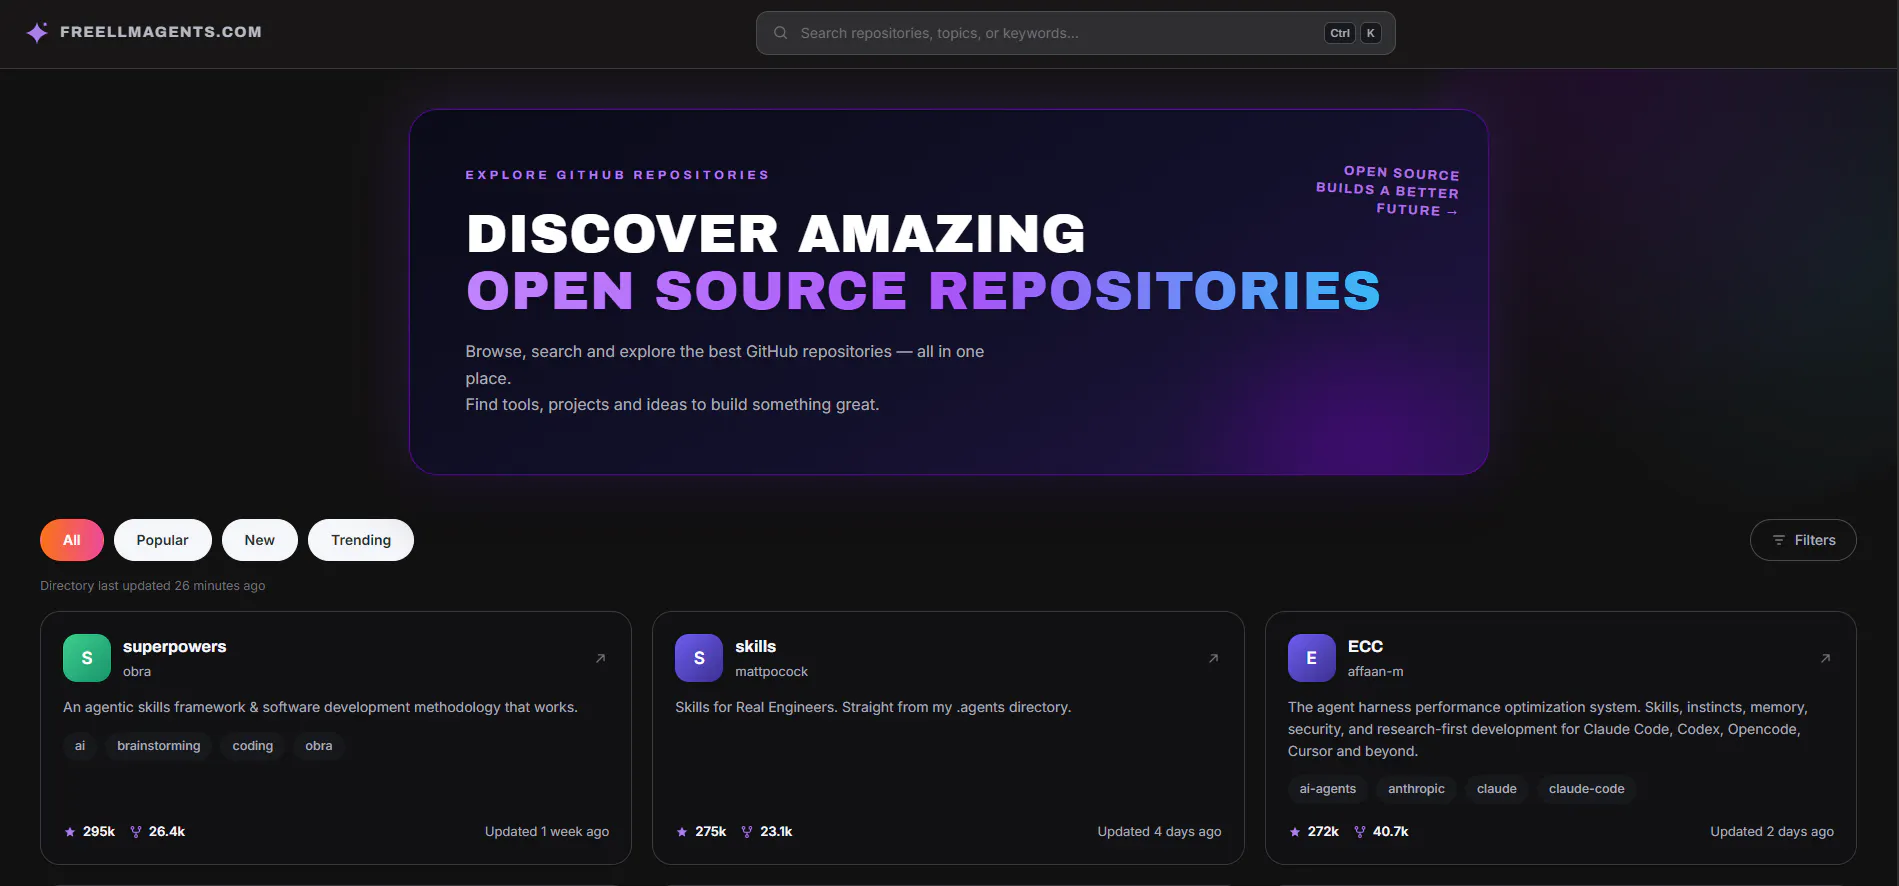1899x886 pixels.
Task: Switch to the Popular tab
Action: click(163, 540)
